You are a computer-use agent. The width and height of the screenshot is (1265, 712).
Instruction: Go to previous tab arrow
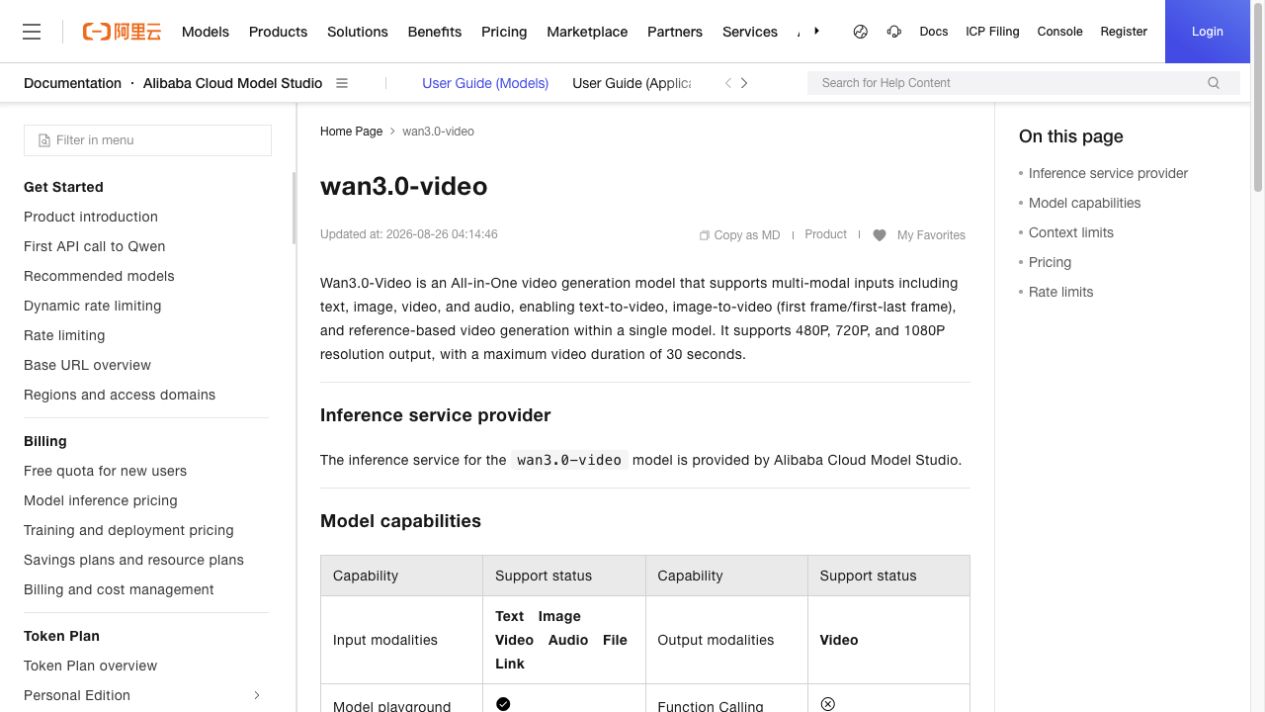[x=728, y=83]
